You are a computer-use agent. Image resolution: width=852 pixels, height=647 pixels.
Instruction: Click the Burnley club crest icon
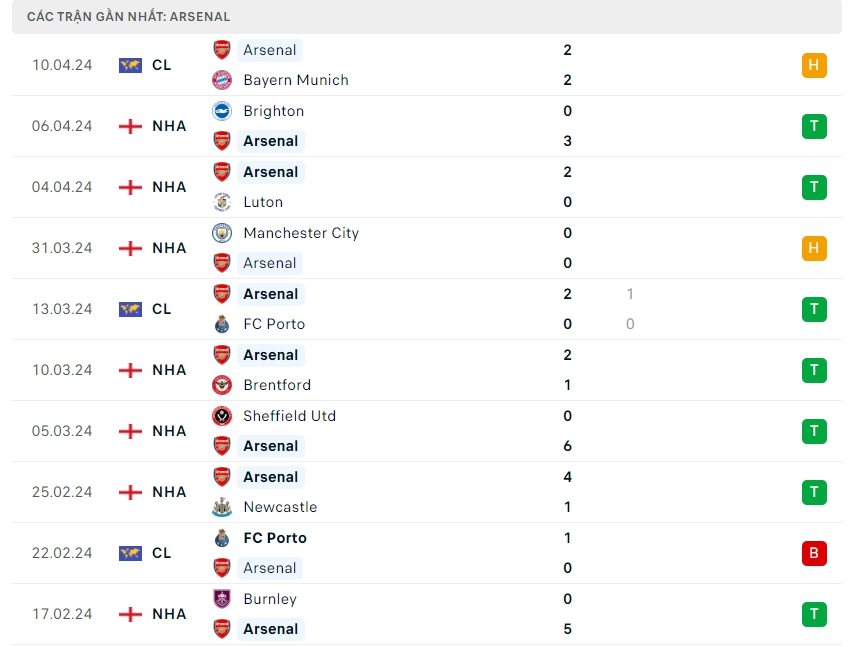pyautogui.click(x=222, y=599)
